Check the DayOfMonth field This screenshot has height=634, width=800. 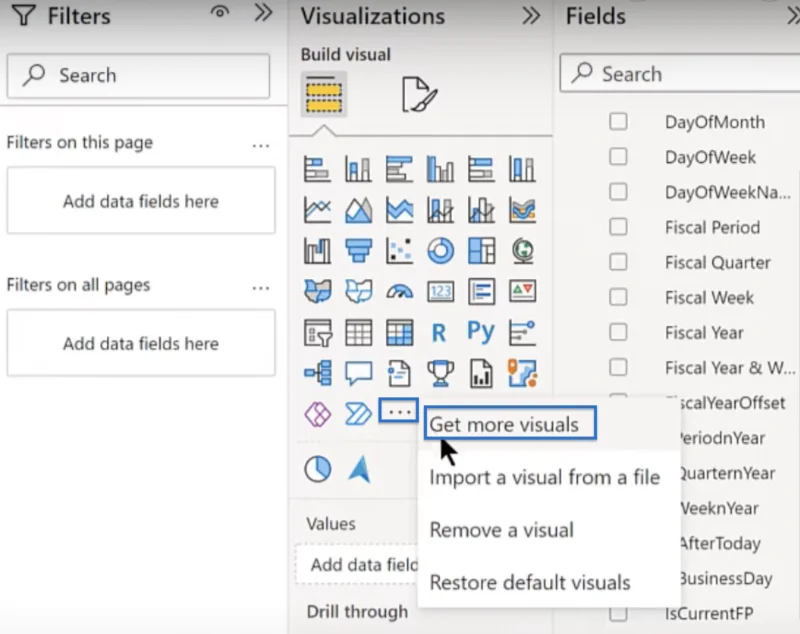click(x=618, y=122)
